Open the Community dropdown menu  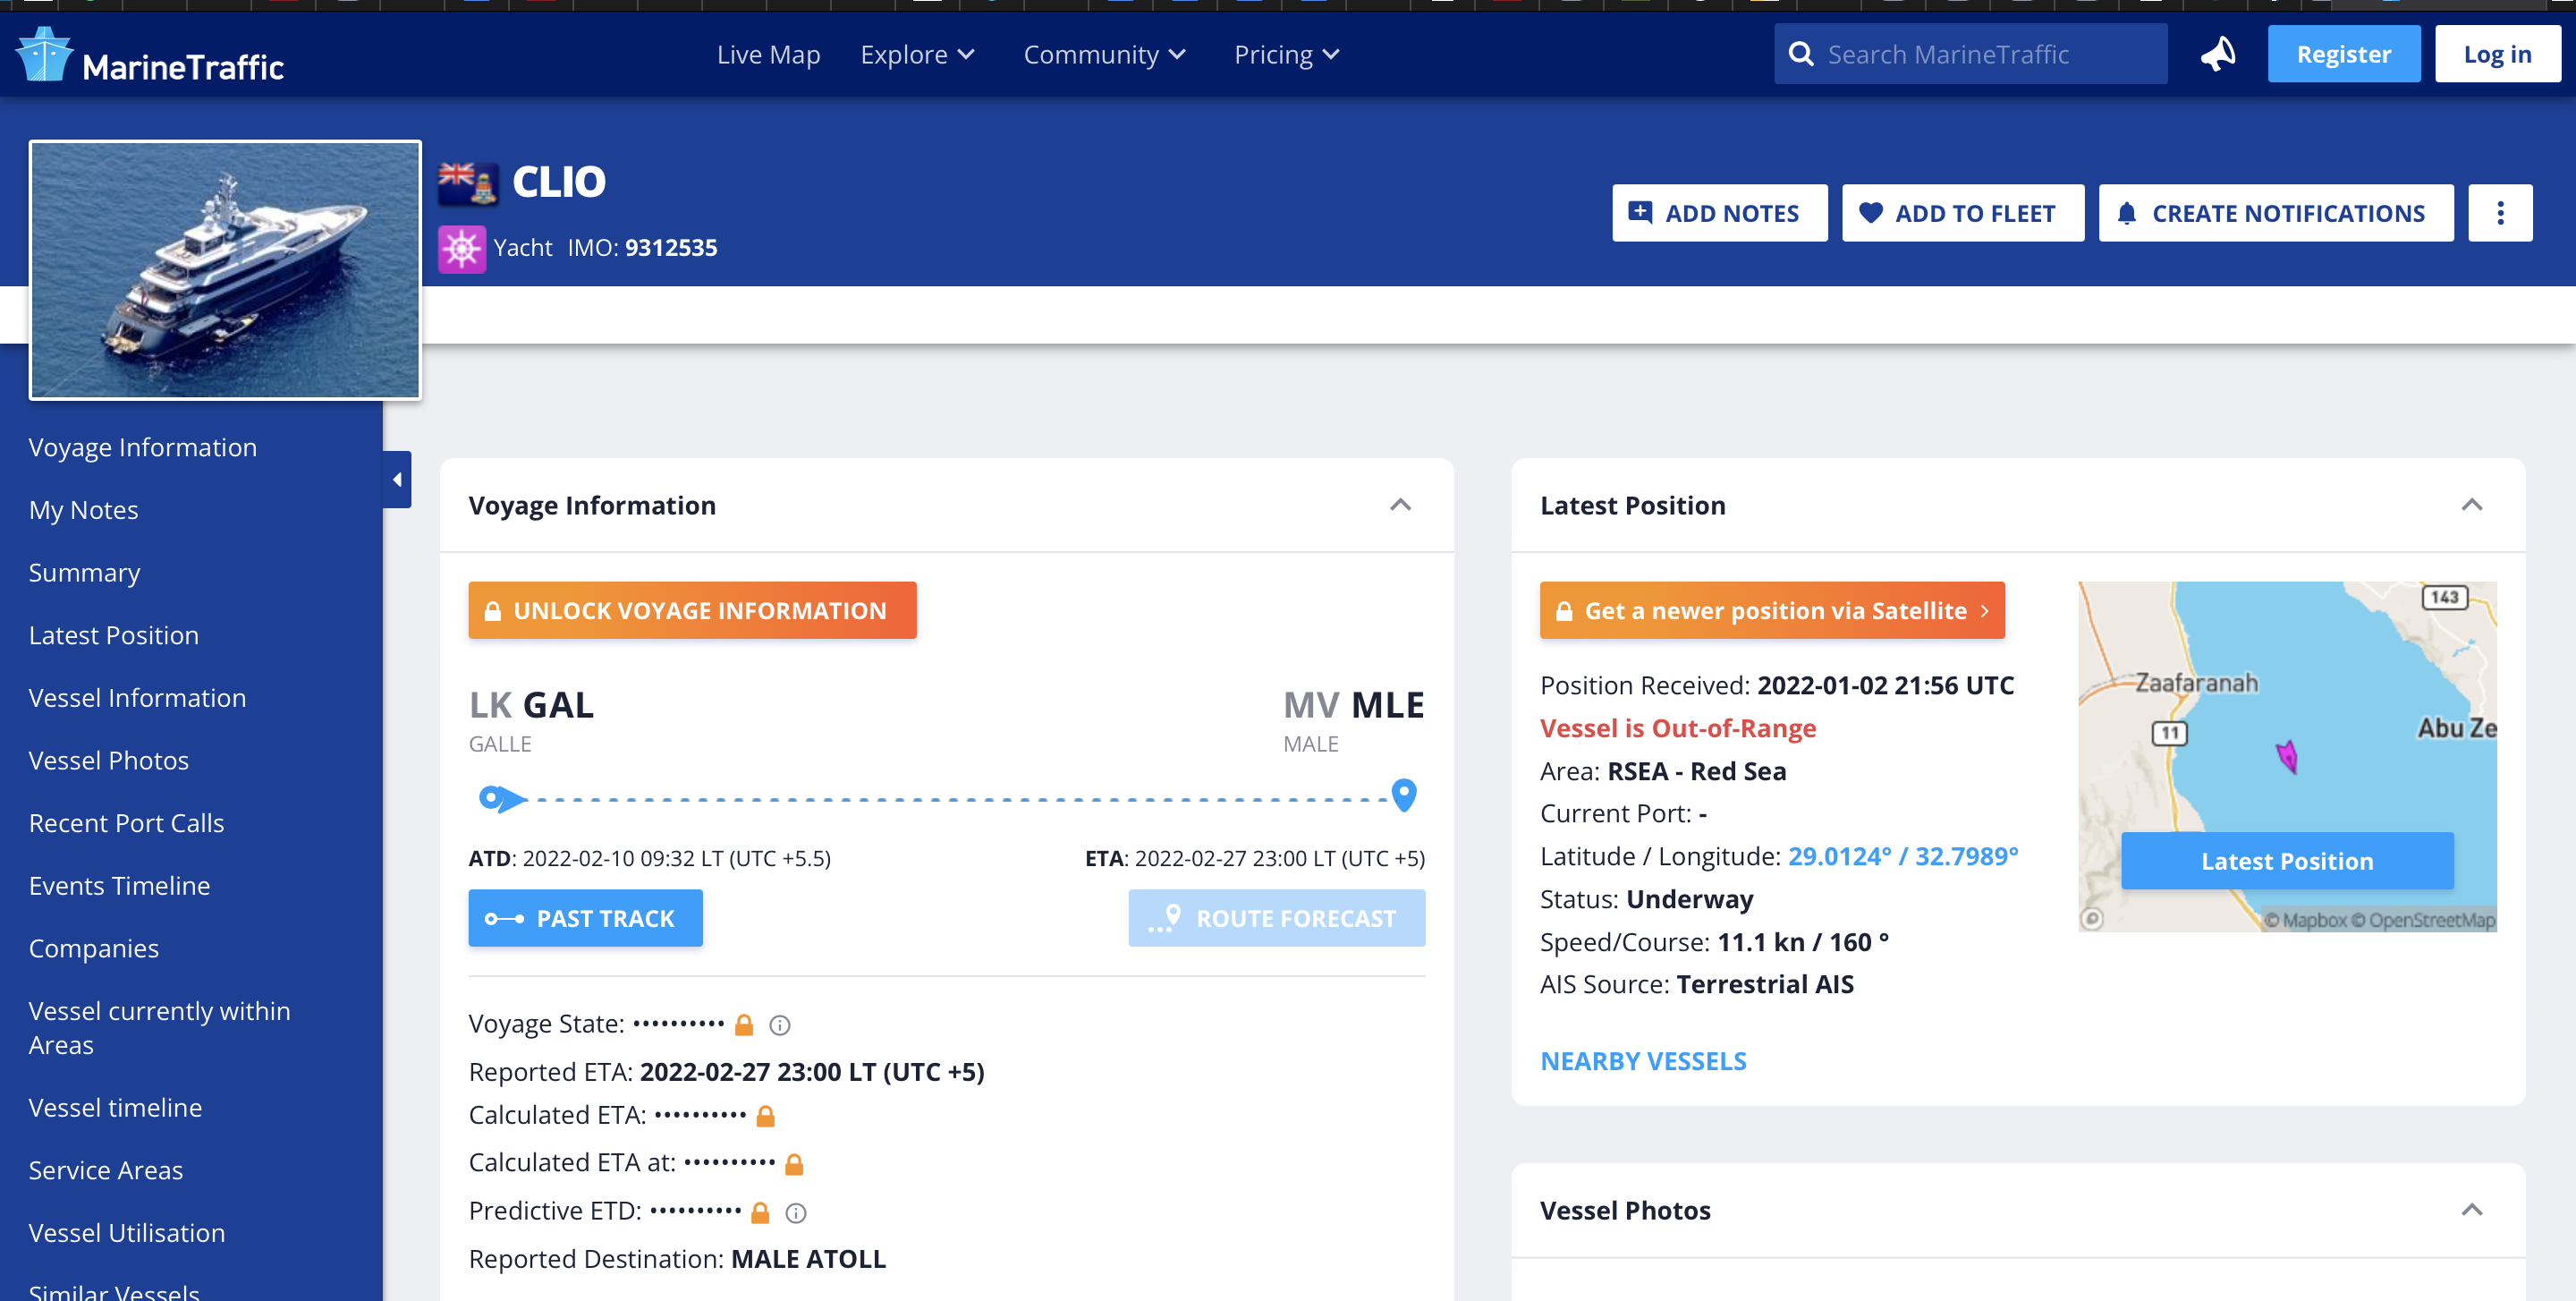point(1103,55)
